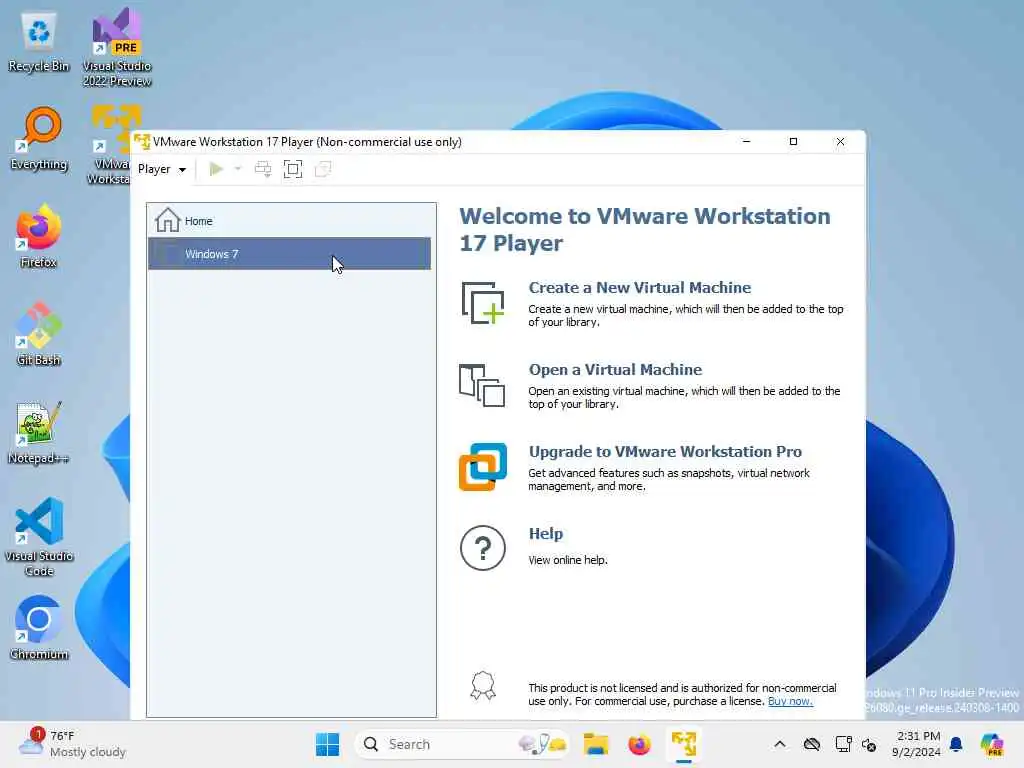1024x768 pixels.
Task: Select the Git Bash desktop icon
Action: click(x=39, y=334)
